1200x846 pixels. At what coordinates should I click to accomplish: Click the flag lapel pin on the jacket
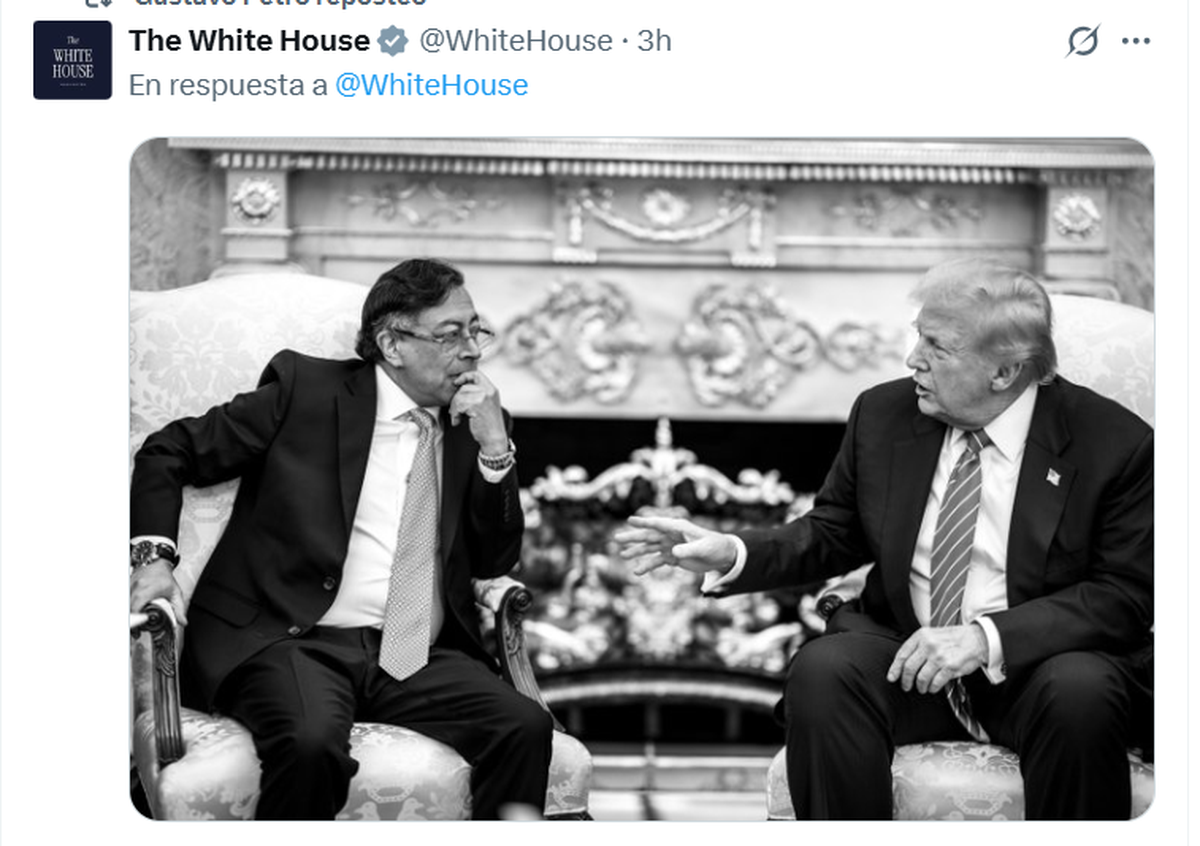tap(1053, 476)
